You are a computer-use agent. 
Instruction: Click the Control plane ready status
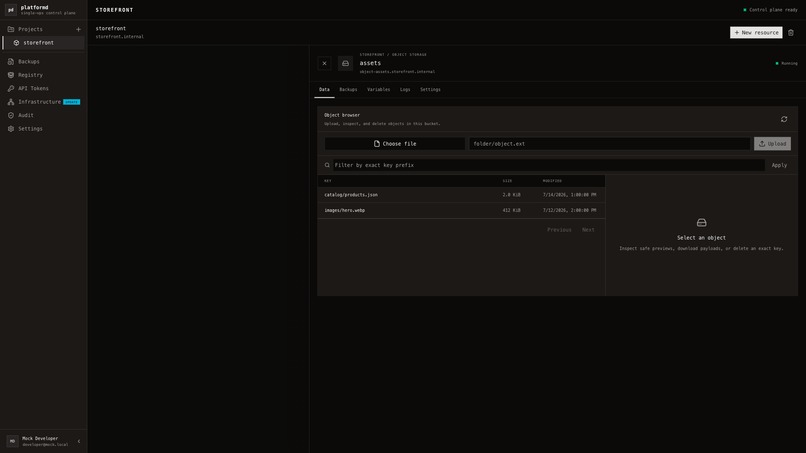tap(770, 10)
